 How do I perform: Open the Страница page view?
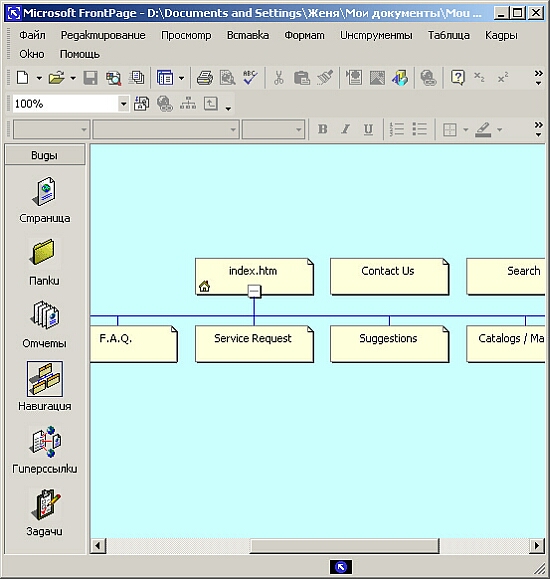[44, 200]
